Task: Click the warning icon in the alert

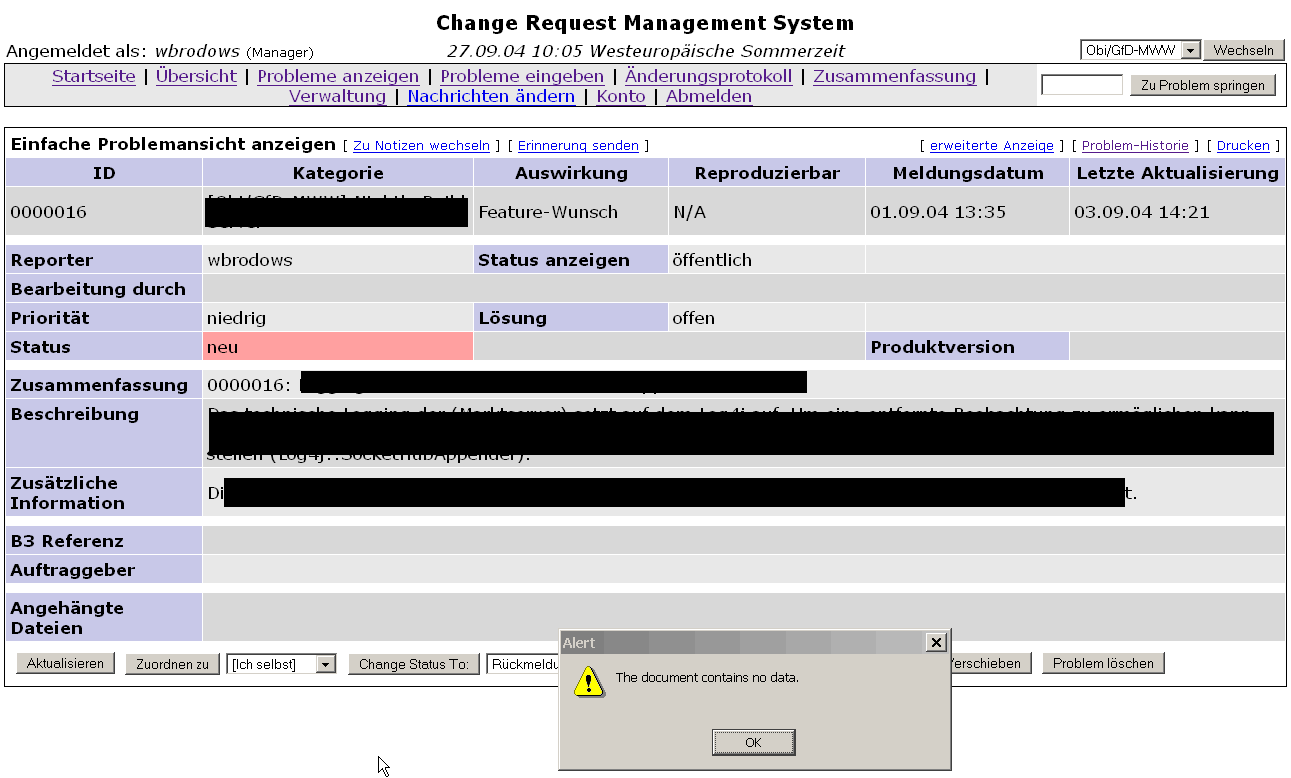Action: (589, 681)
